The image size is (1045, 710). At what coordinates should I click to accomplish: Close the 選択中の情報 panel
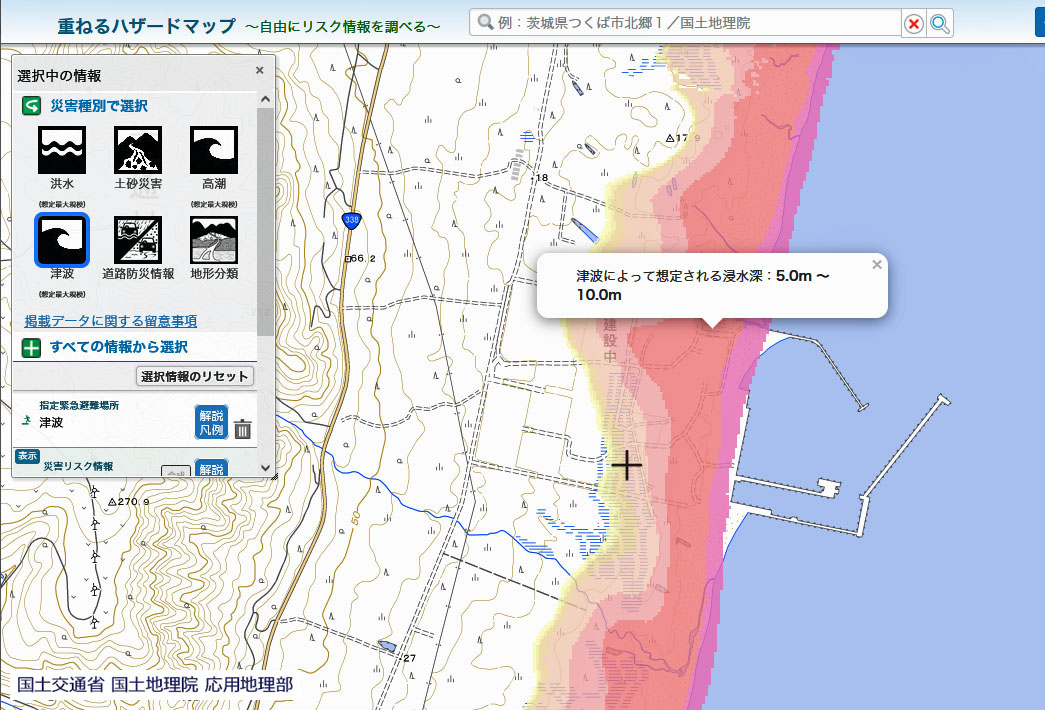tap(260, 70)
